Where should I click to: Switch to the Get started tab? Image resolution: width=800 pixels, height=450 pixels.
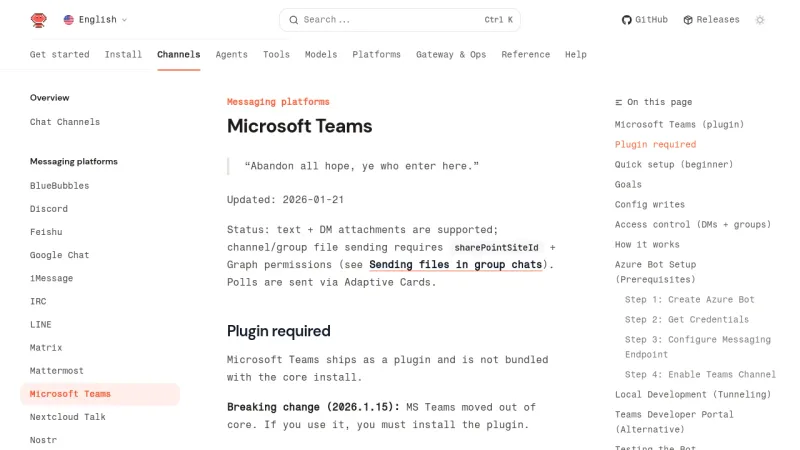pyautogui.click(x=60, y=55)
